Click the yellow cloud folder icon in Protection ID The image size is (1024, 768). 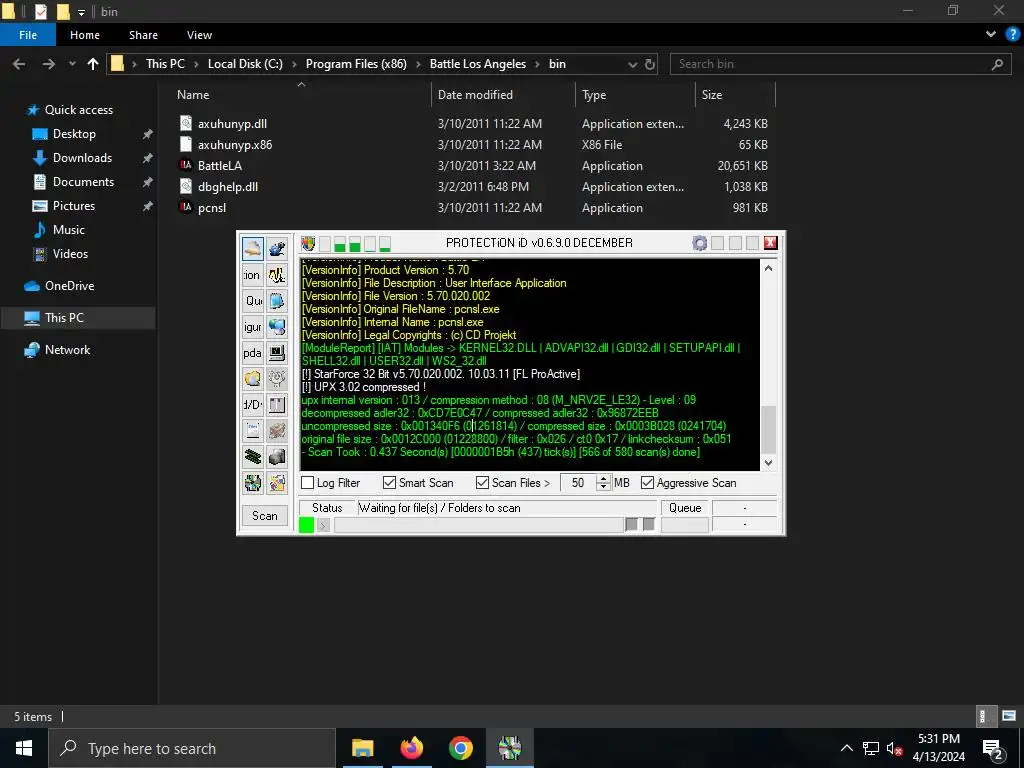click(253, 379)
